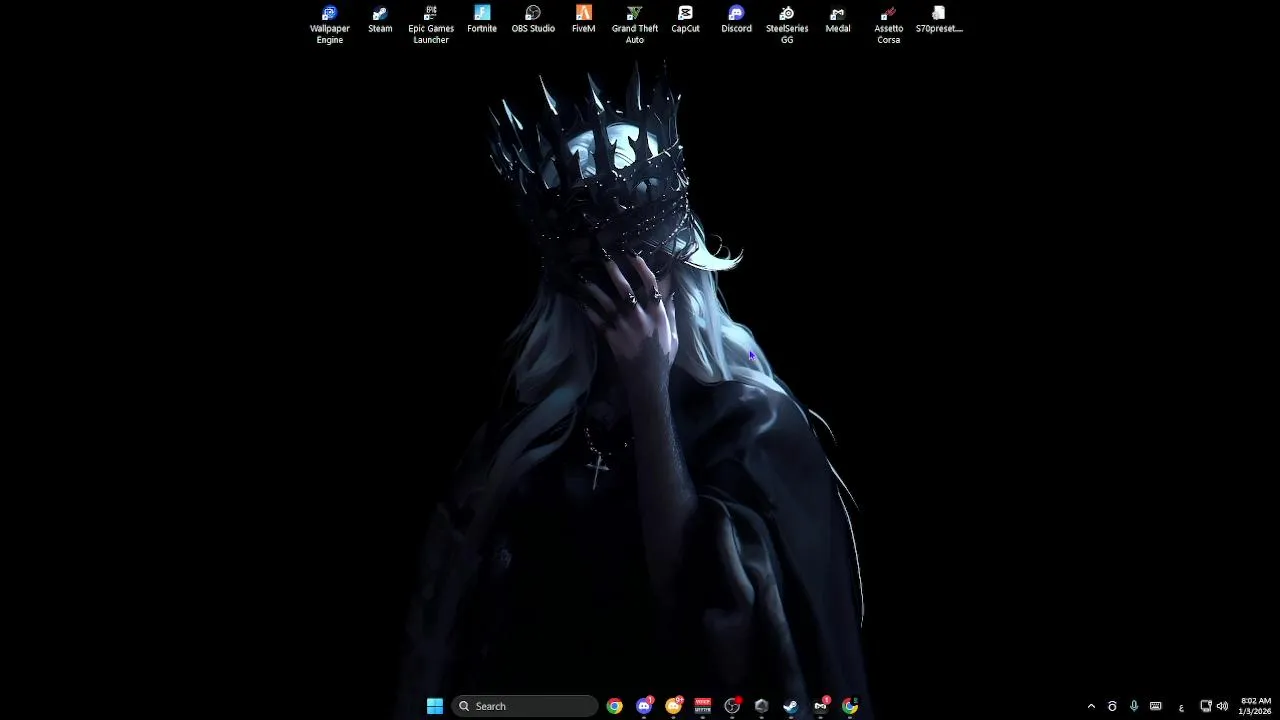Click the red taskbar app icon beside OBS

pos(703,706)
